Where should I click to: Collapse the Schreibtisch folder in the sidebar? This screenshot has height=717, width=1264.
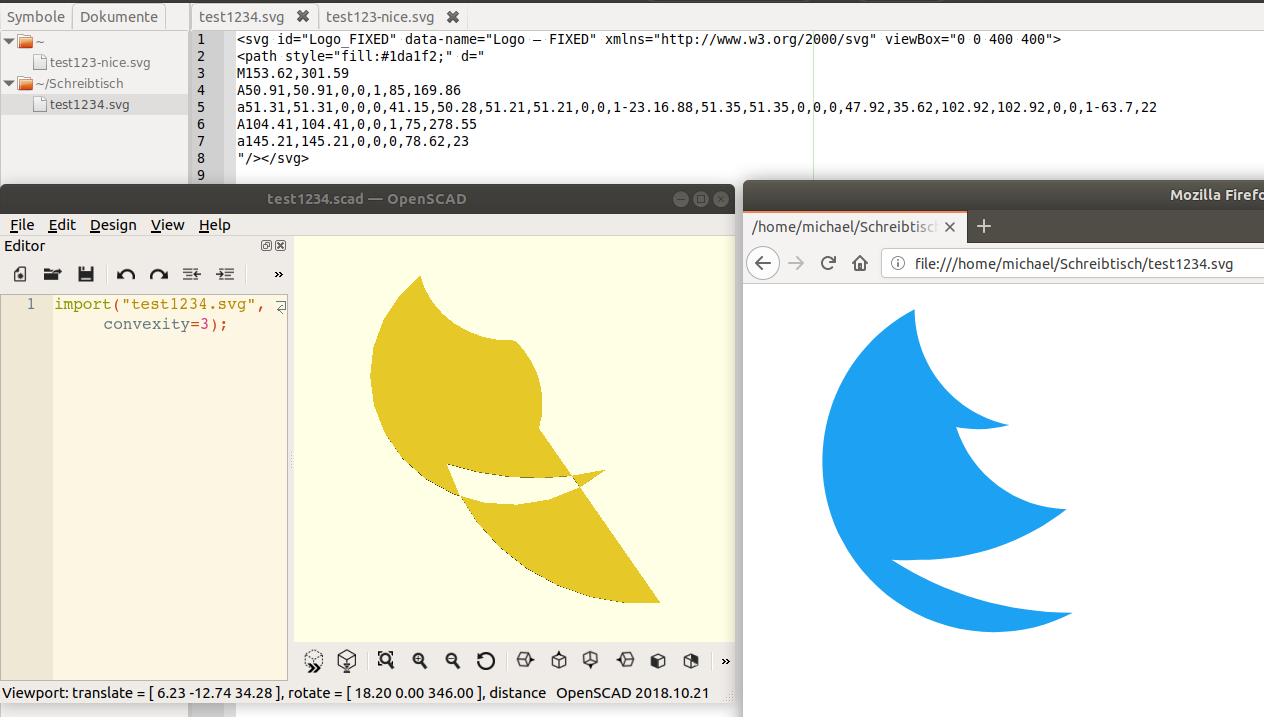pyautogui.click(x=8, y=83)
